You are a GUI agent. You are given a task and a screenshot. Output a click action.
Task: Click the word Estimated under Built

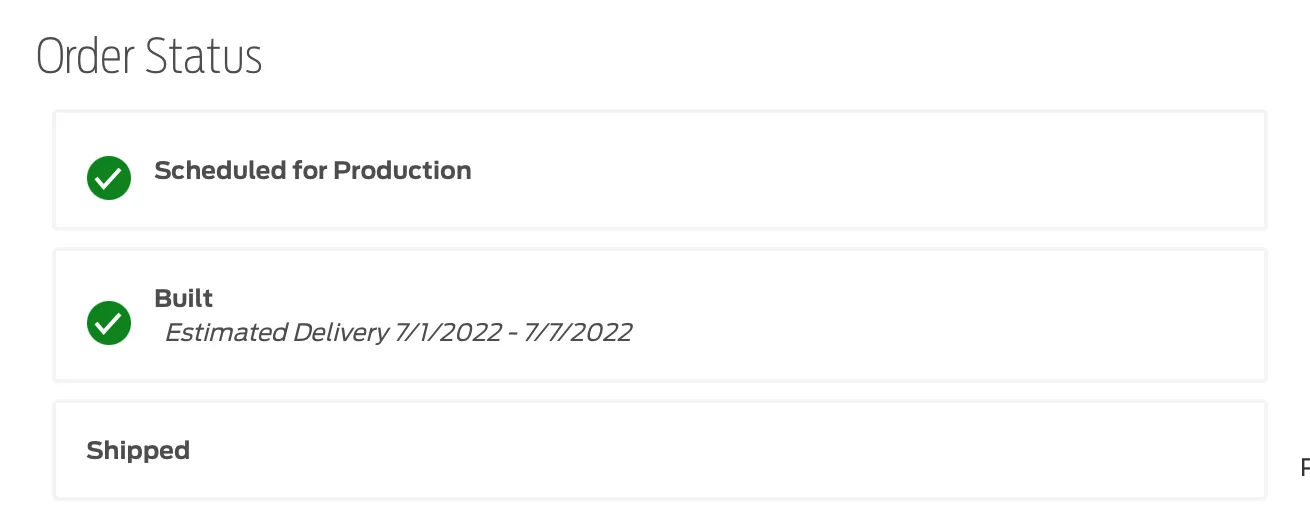[225, 332]
